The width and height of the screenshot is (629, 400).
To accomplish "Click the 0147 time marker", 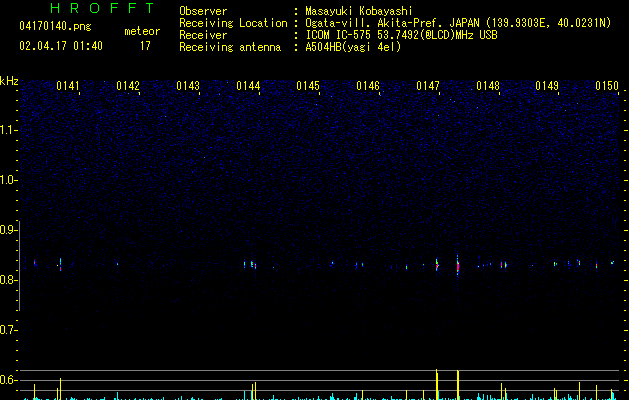I will point(428,86).
